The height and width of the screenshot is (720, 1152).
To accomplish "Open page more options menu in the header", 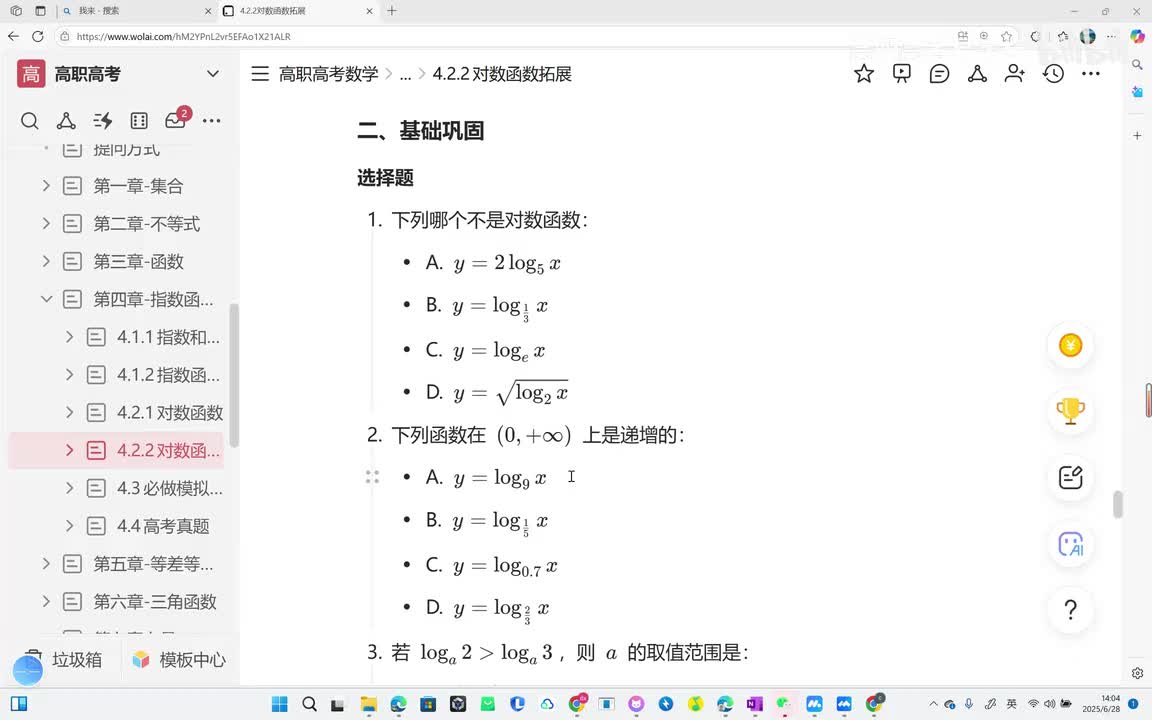I will click(1091, 73).
